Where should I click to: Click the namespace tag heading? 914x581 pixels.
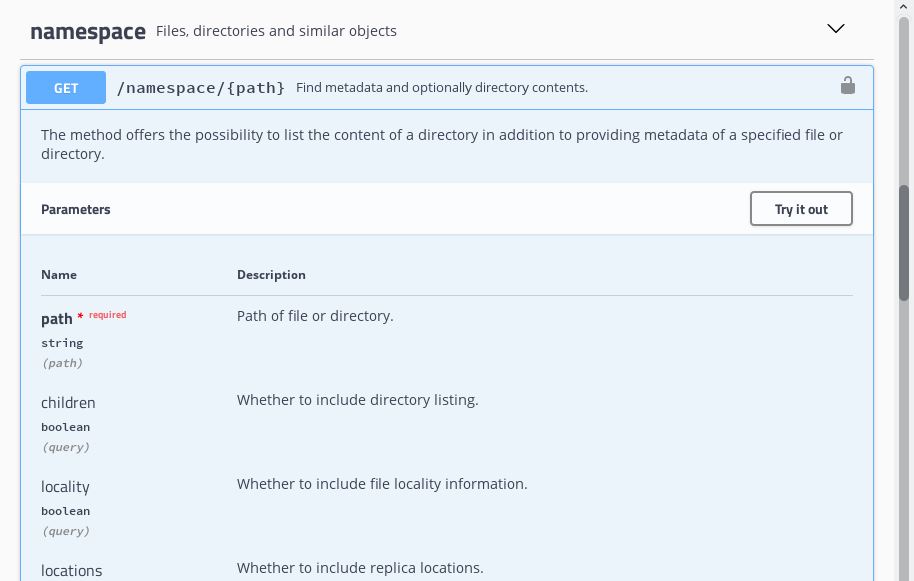[88, 31]
